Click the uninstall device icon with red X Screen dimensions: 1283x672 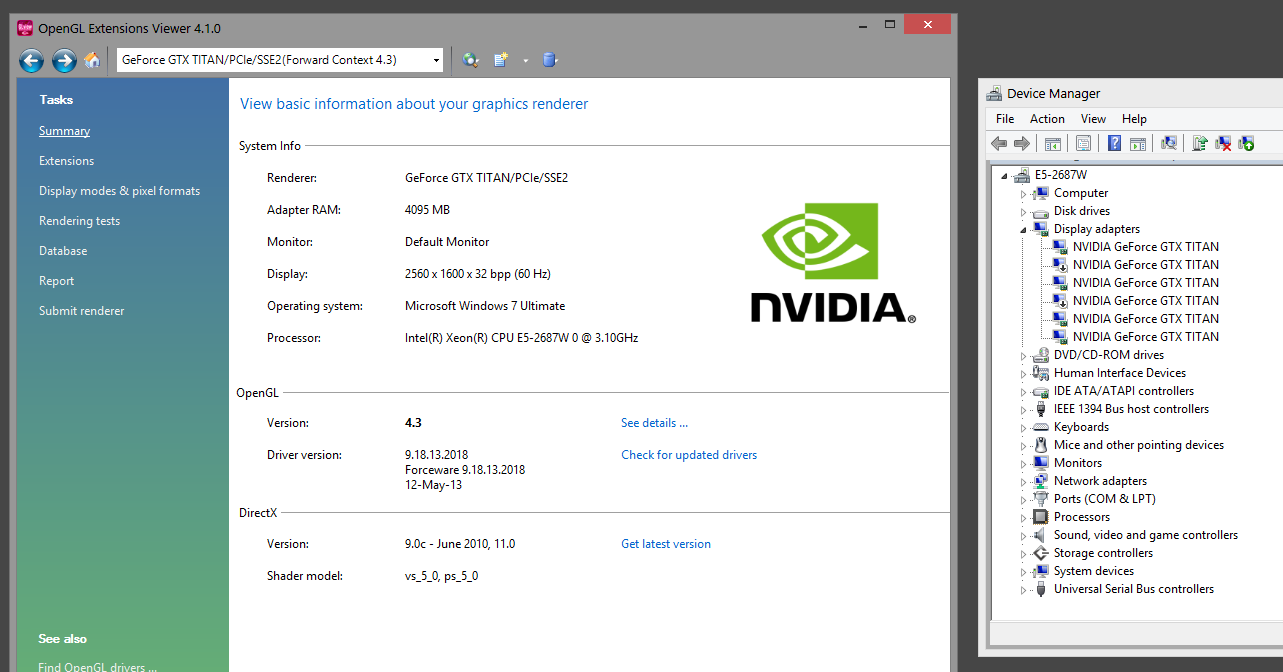click(1223, 144)
